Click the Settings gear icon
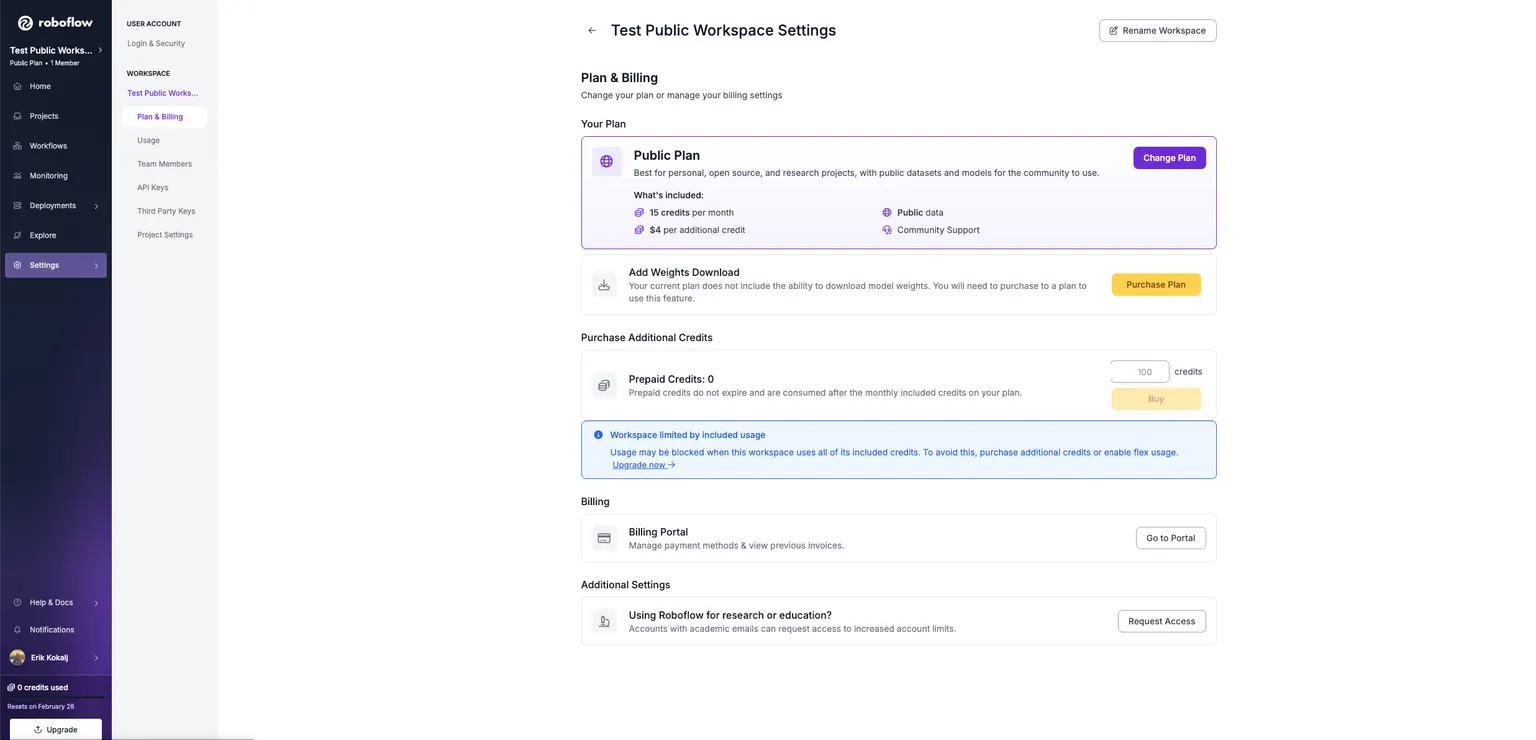The height and width of the screenshot is (740, 1536). tap(18, 265)
